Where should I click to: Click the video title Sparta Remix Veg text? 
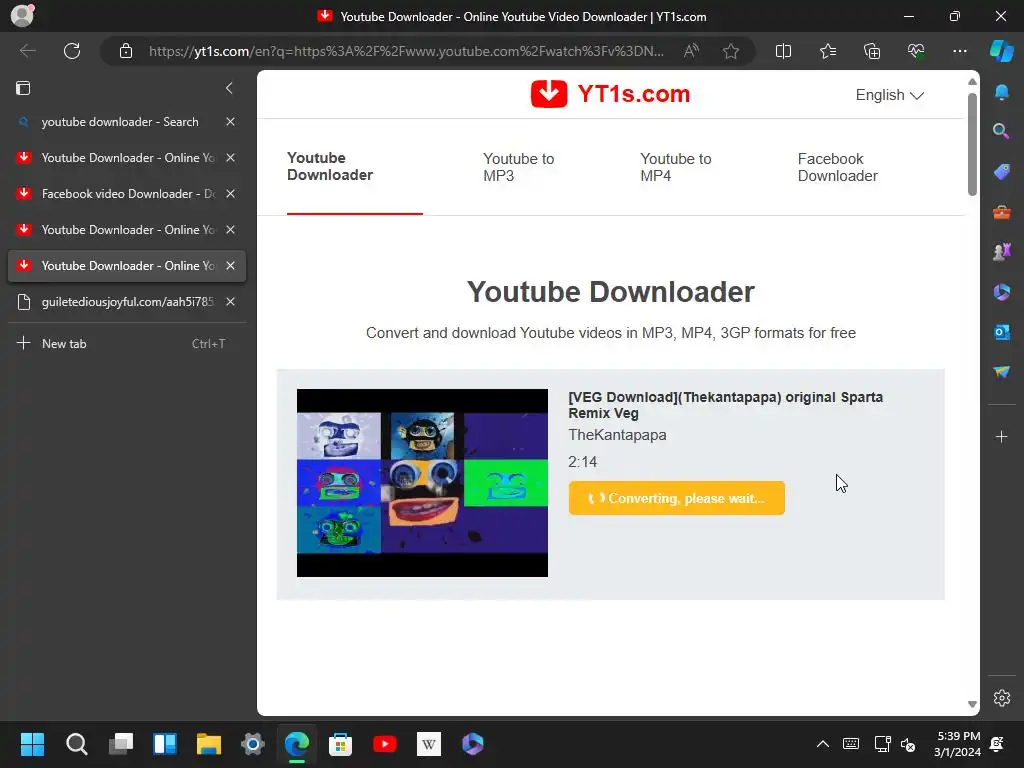726,405
